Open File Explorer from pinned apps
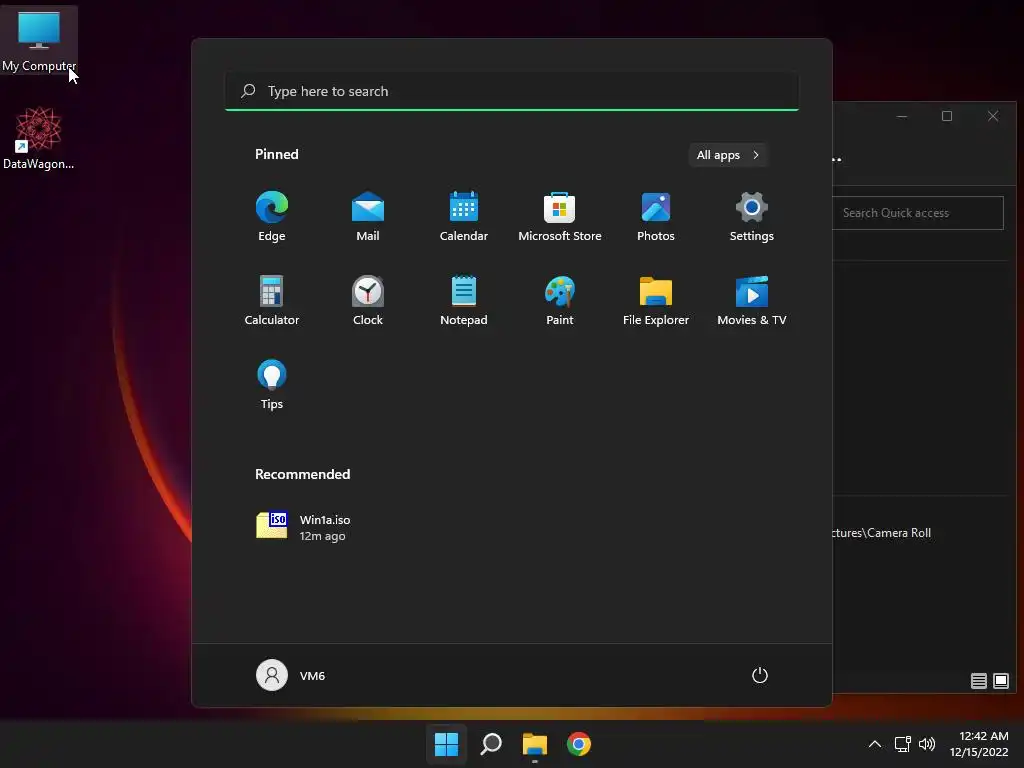Image resolution: width=1024 pixels, height=768 pixels. tap(656, 300)
